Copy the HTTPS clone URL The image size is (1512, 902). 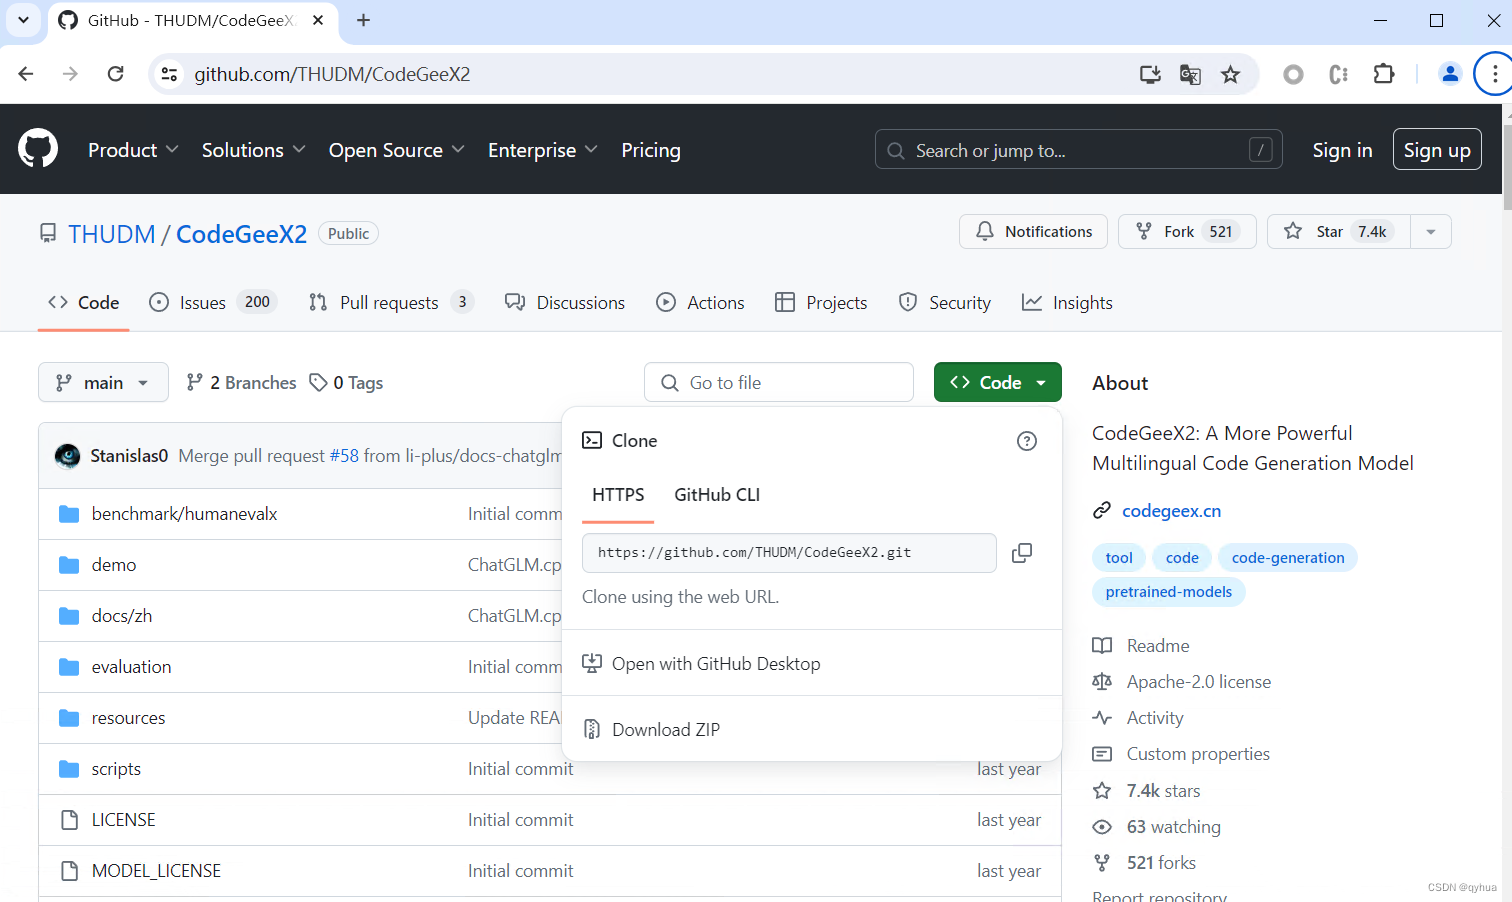pos(1021,553)
